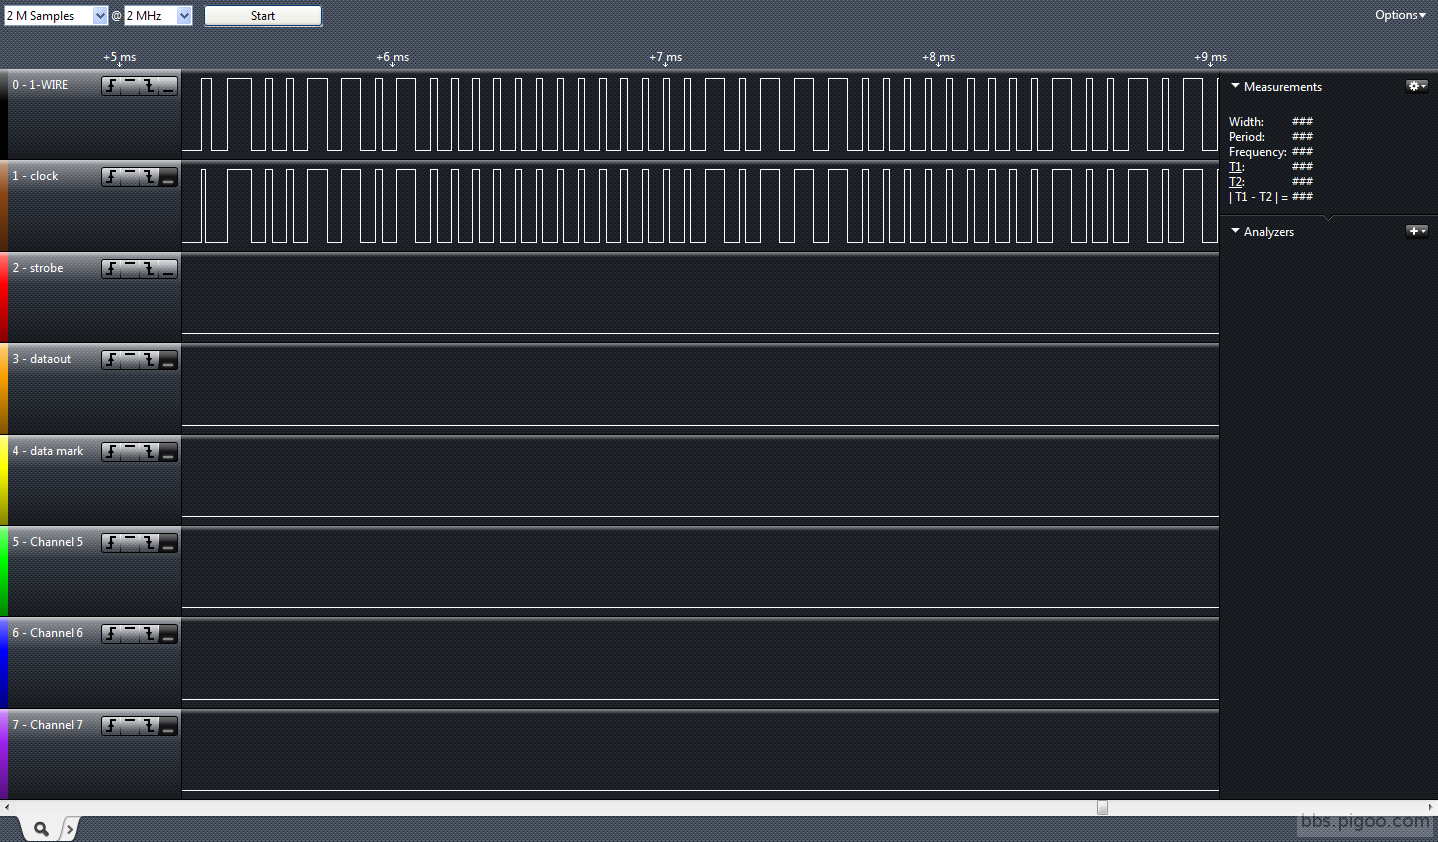Set rising edge trigger on 0 - 1-WIRE

pyautogui.click(x=111, y=86)
